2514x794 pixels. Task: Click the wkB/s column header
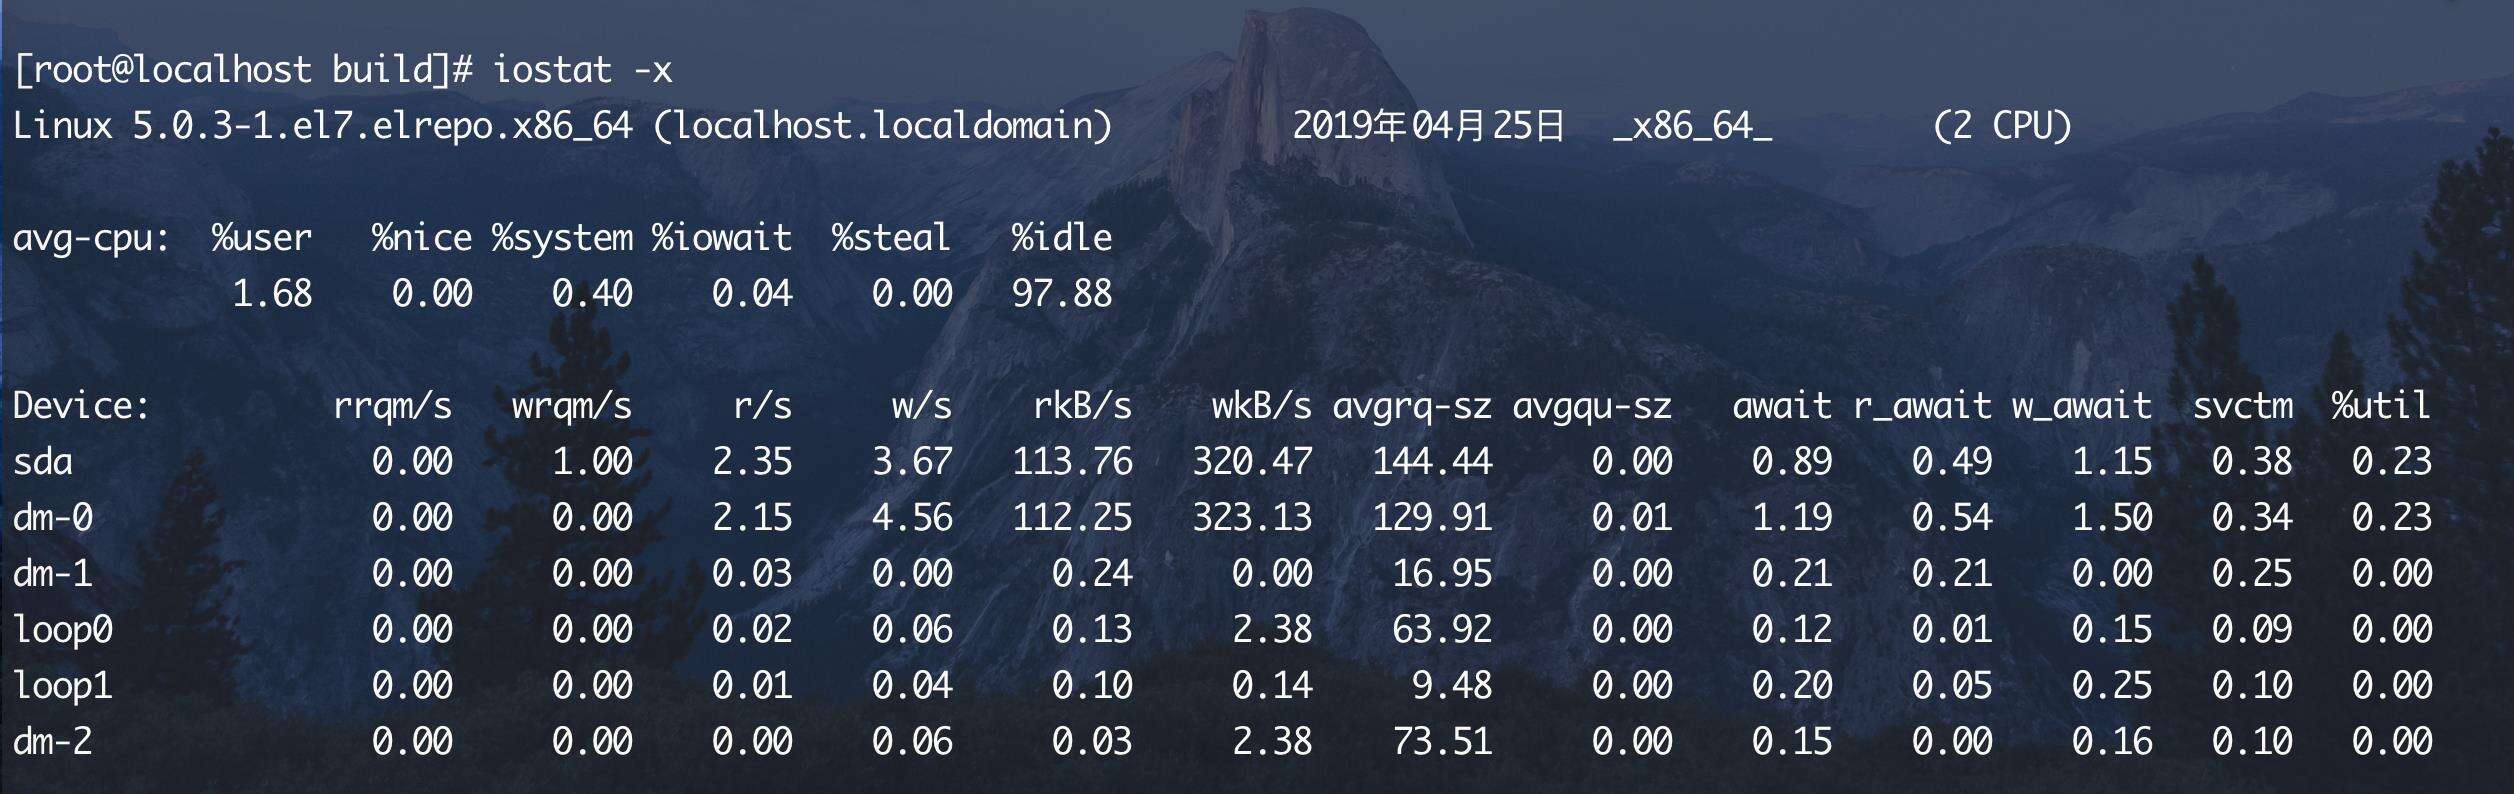click(x=1263, y=406)
